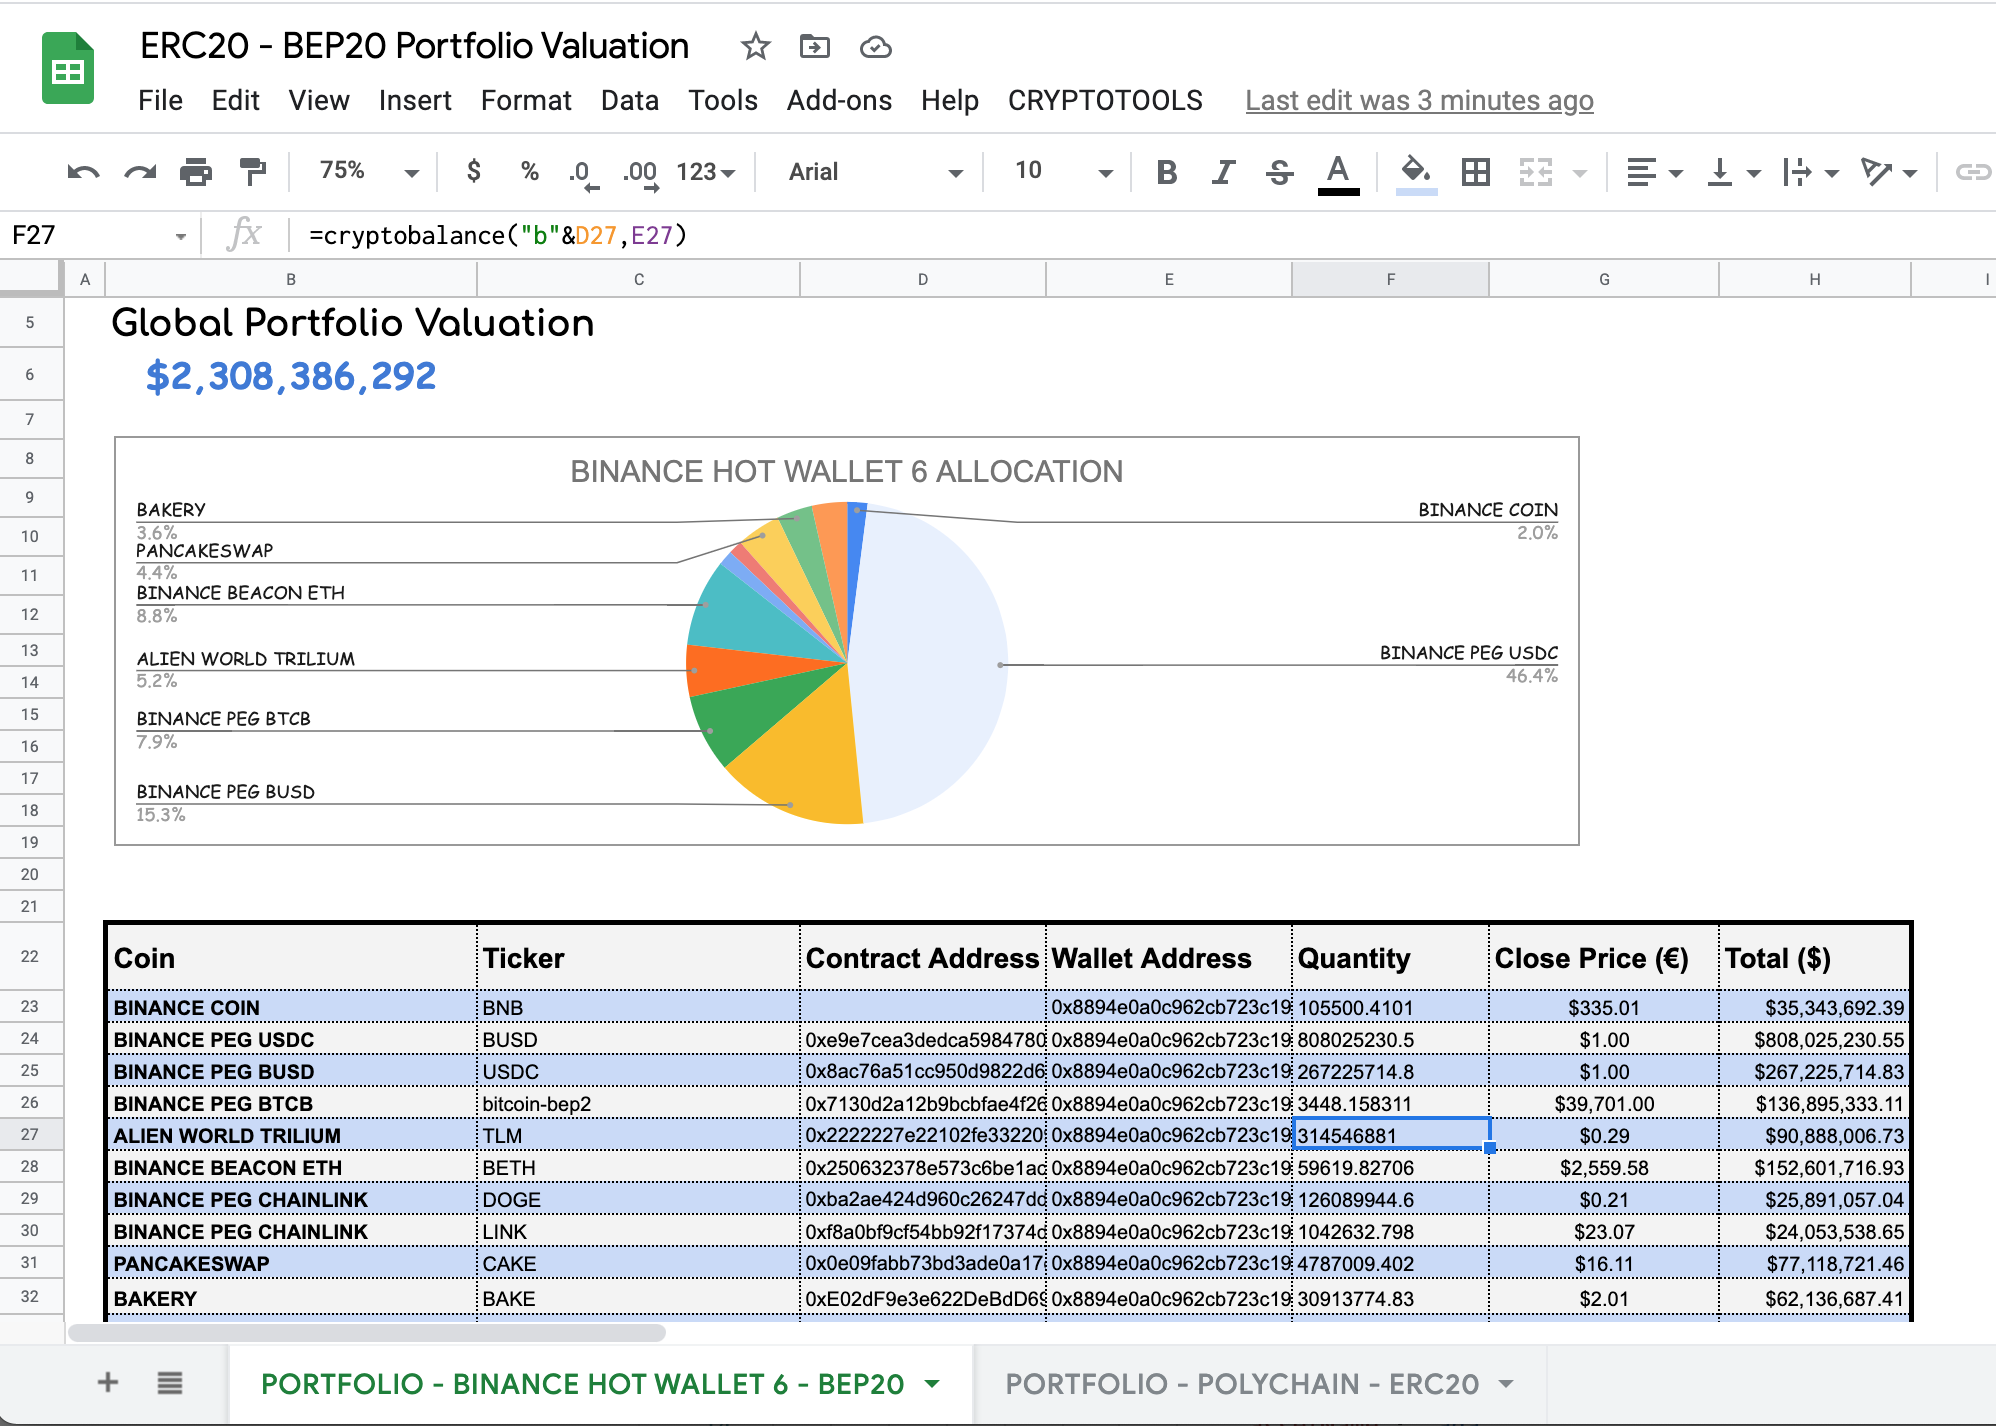Click the formula bar to edit formula

coord(600,235)
